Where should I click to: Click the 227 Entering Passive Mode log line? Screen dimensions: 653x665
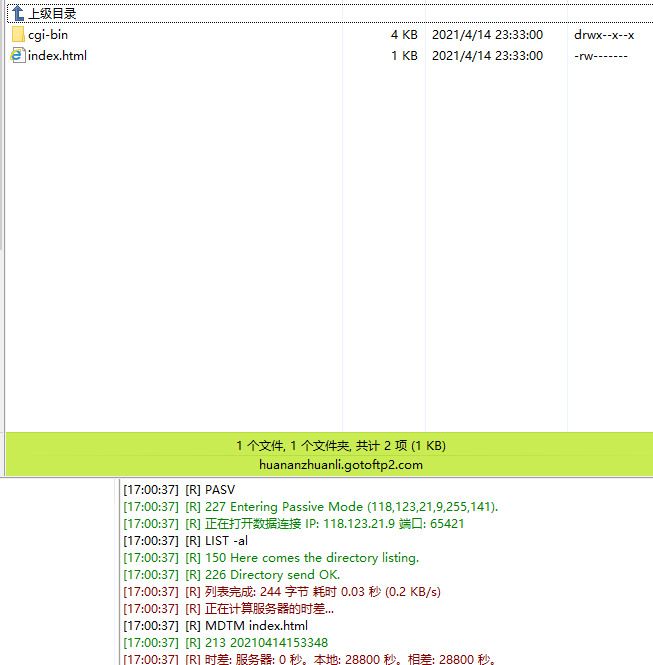(x=311, y=507)
